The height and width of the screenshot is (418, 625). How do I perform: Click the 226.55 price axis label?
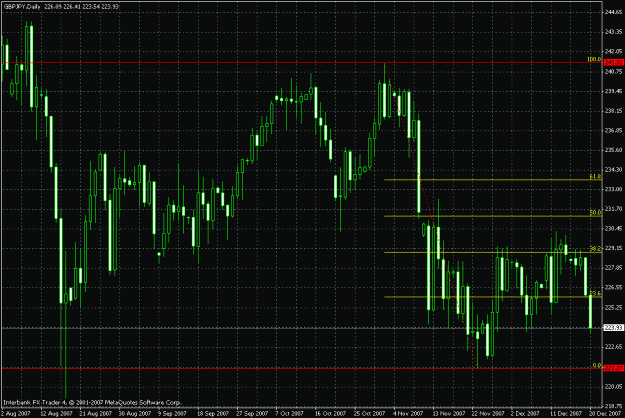pyautogui.click(x=613, y=287)
